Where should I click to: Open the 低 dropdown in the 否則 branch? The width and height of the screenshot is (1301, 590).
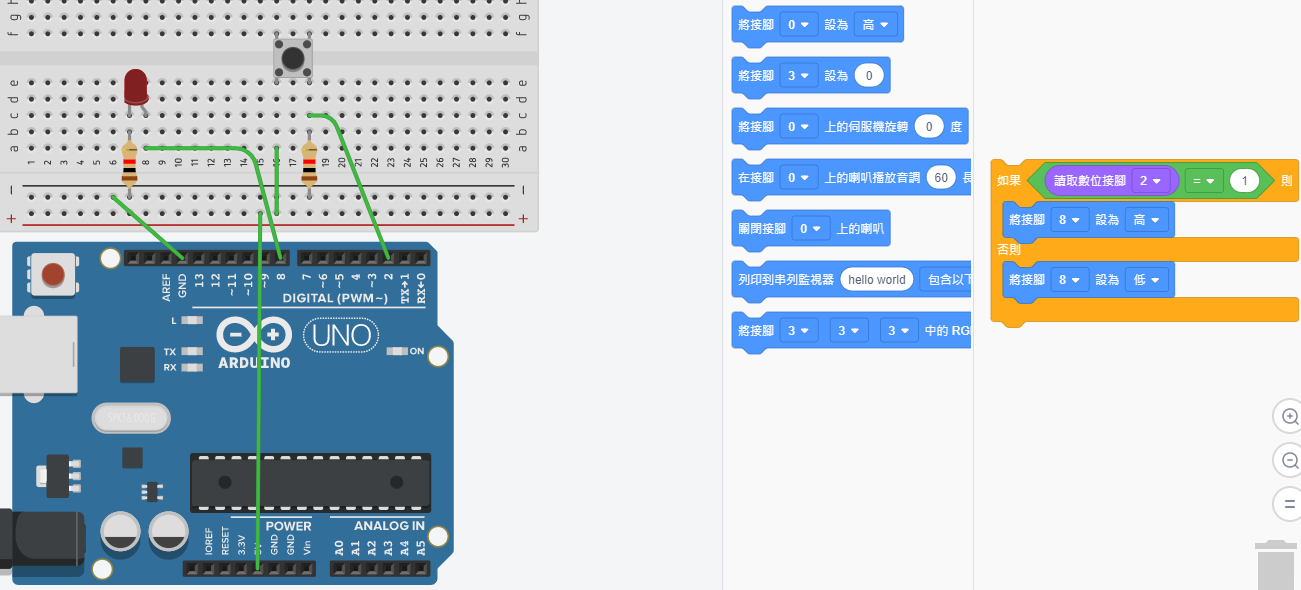coord(1146,280)
